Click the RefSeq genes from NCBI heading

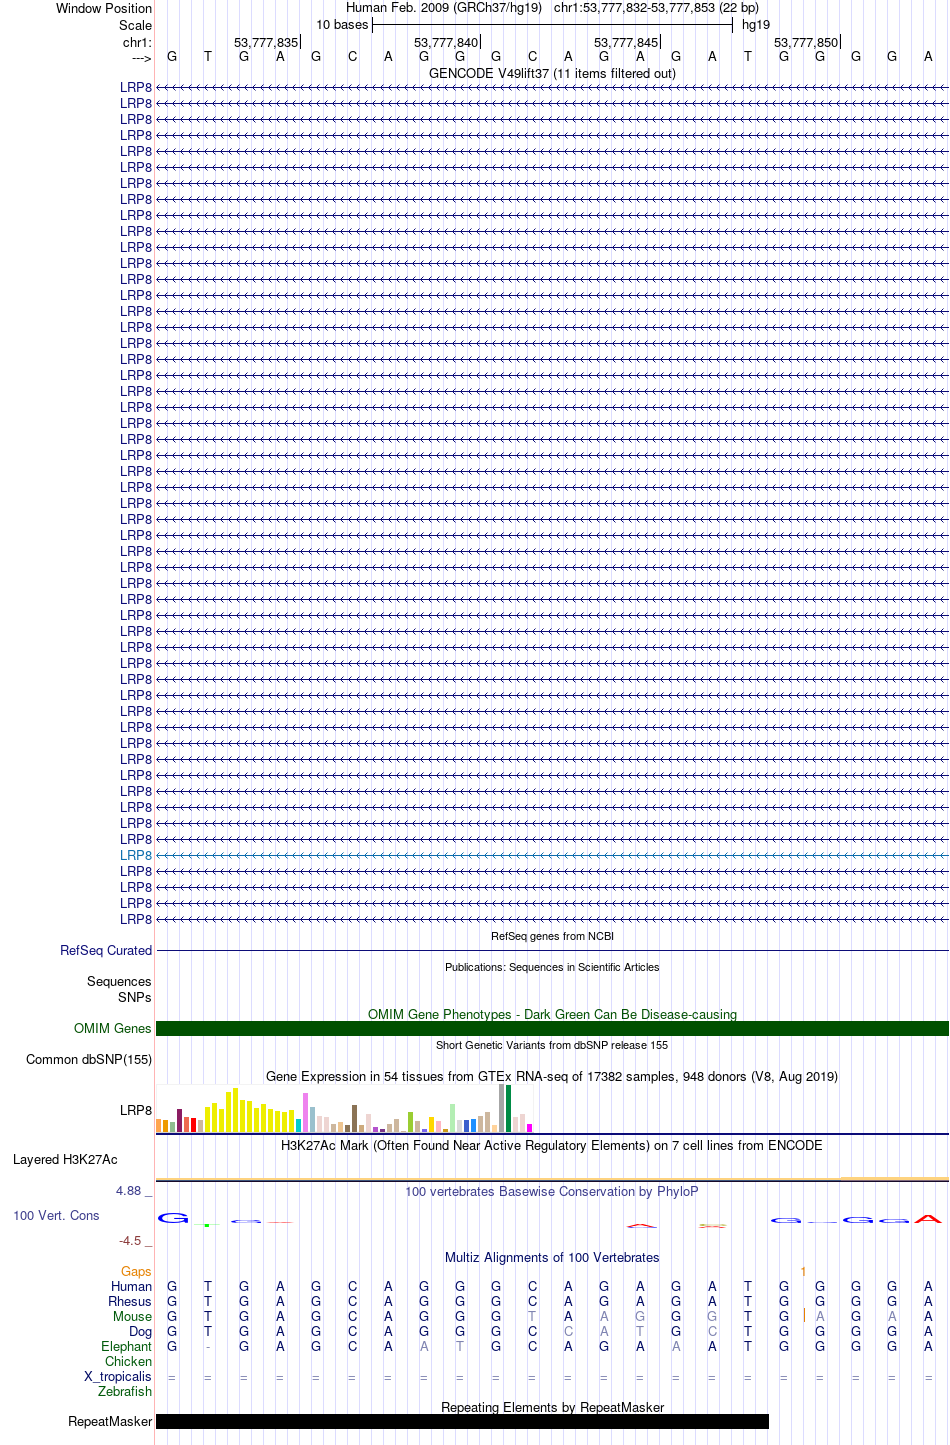(x=552, y=936)
